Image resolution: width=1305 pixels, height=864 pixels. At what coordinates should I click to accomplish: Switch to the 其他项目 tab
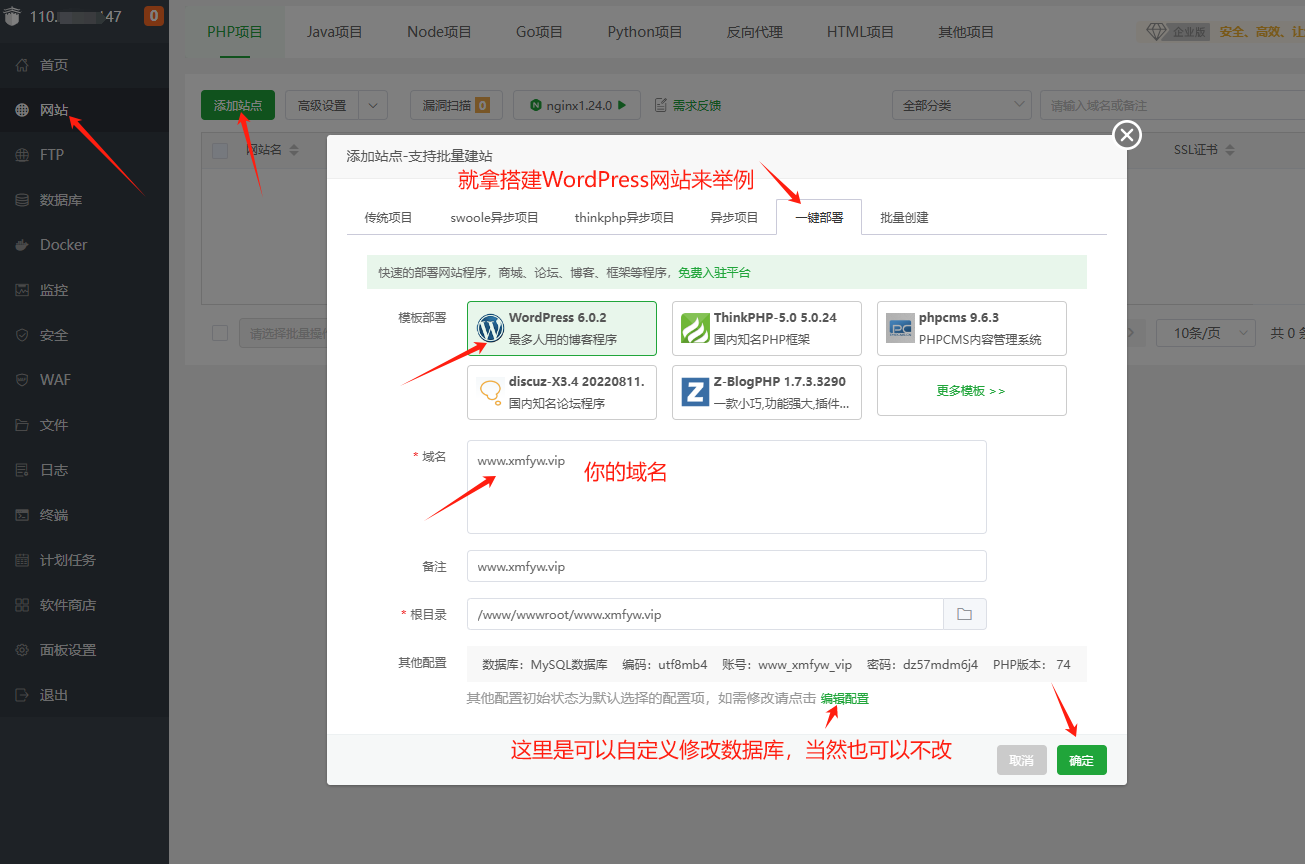(966, 32)
